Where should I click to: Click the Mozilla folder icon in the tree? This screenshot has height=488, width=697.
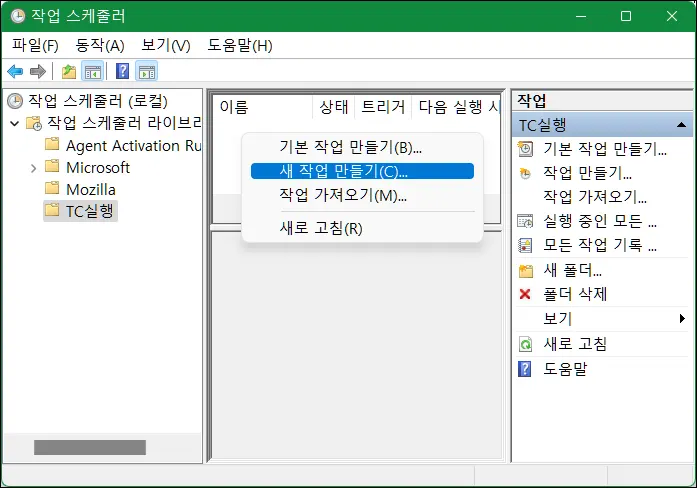tap(52, 188)
